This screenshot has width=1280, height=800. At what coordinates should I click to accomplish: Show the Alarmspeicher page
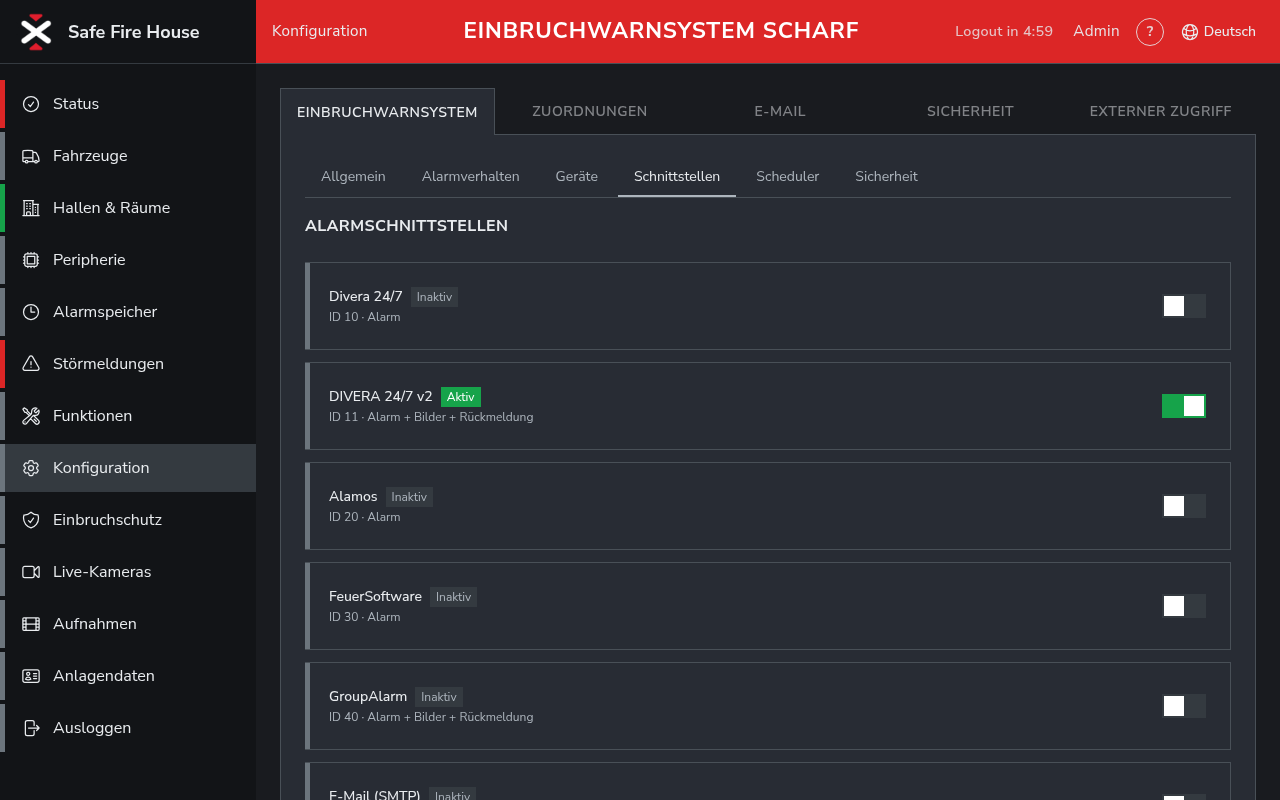(x=128, y=312)
